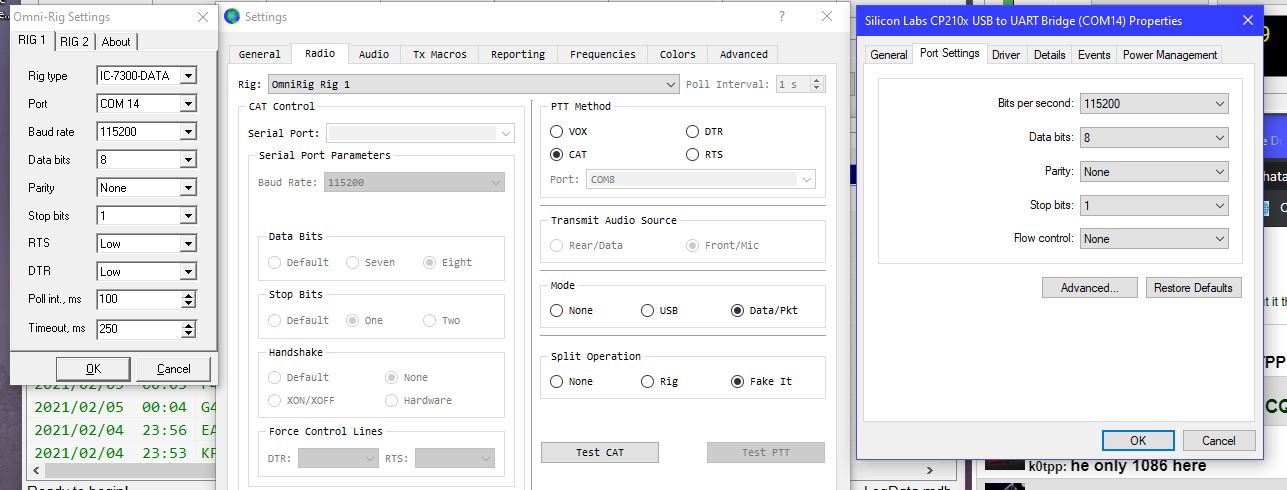Set Mode to USB
The width and height of the screenshot is (1287, 490).
(647, 310)
